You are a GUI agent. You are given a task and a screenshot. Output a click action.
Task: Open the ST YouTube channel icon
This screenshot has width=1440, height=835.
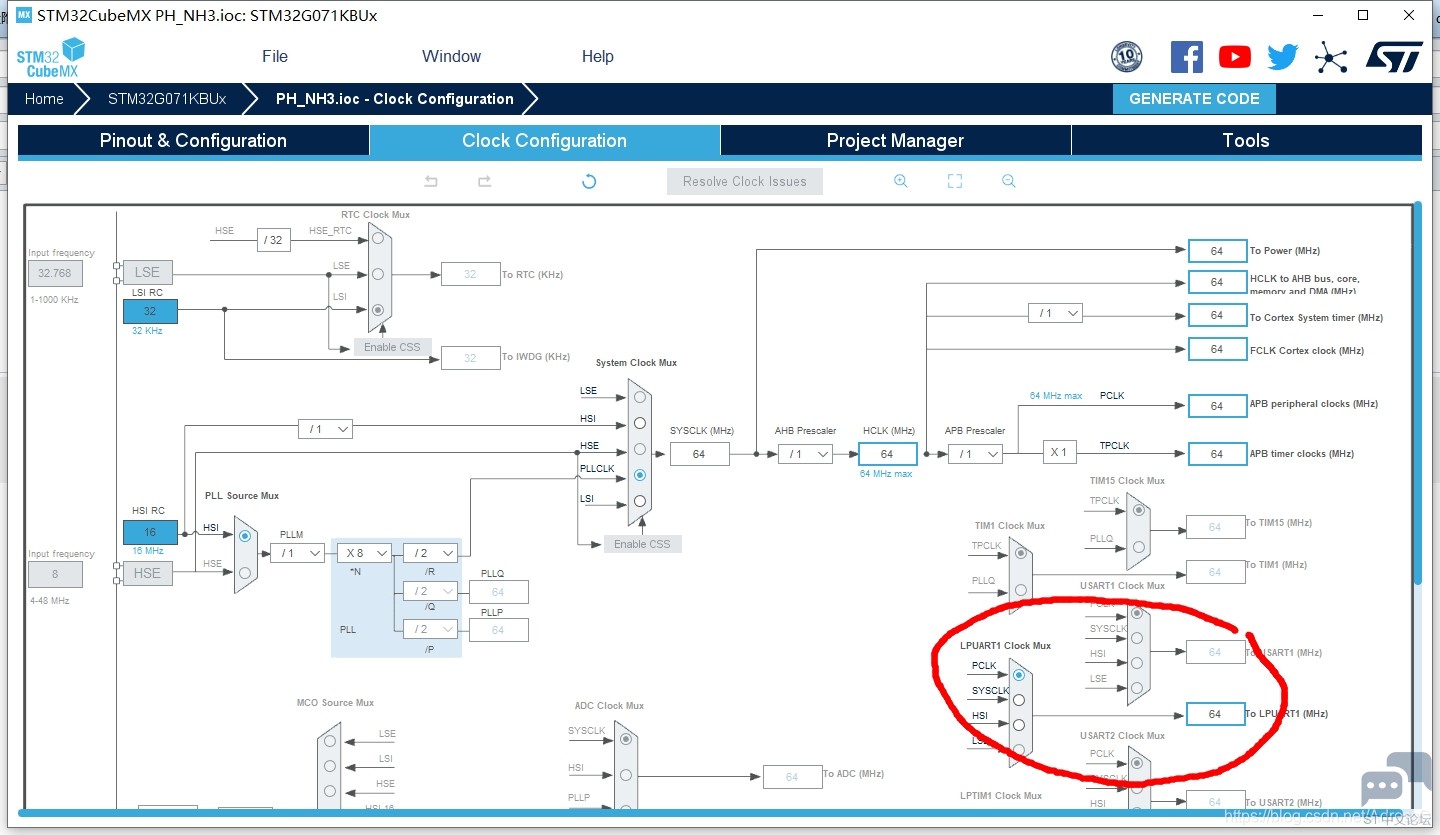(x=1235, y=57)
